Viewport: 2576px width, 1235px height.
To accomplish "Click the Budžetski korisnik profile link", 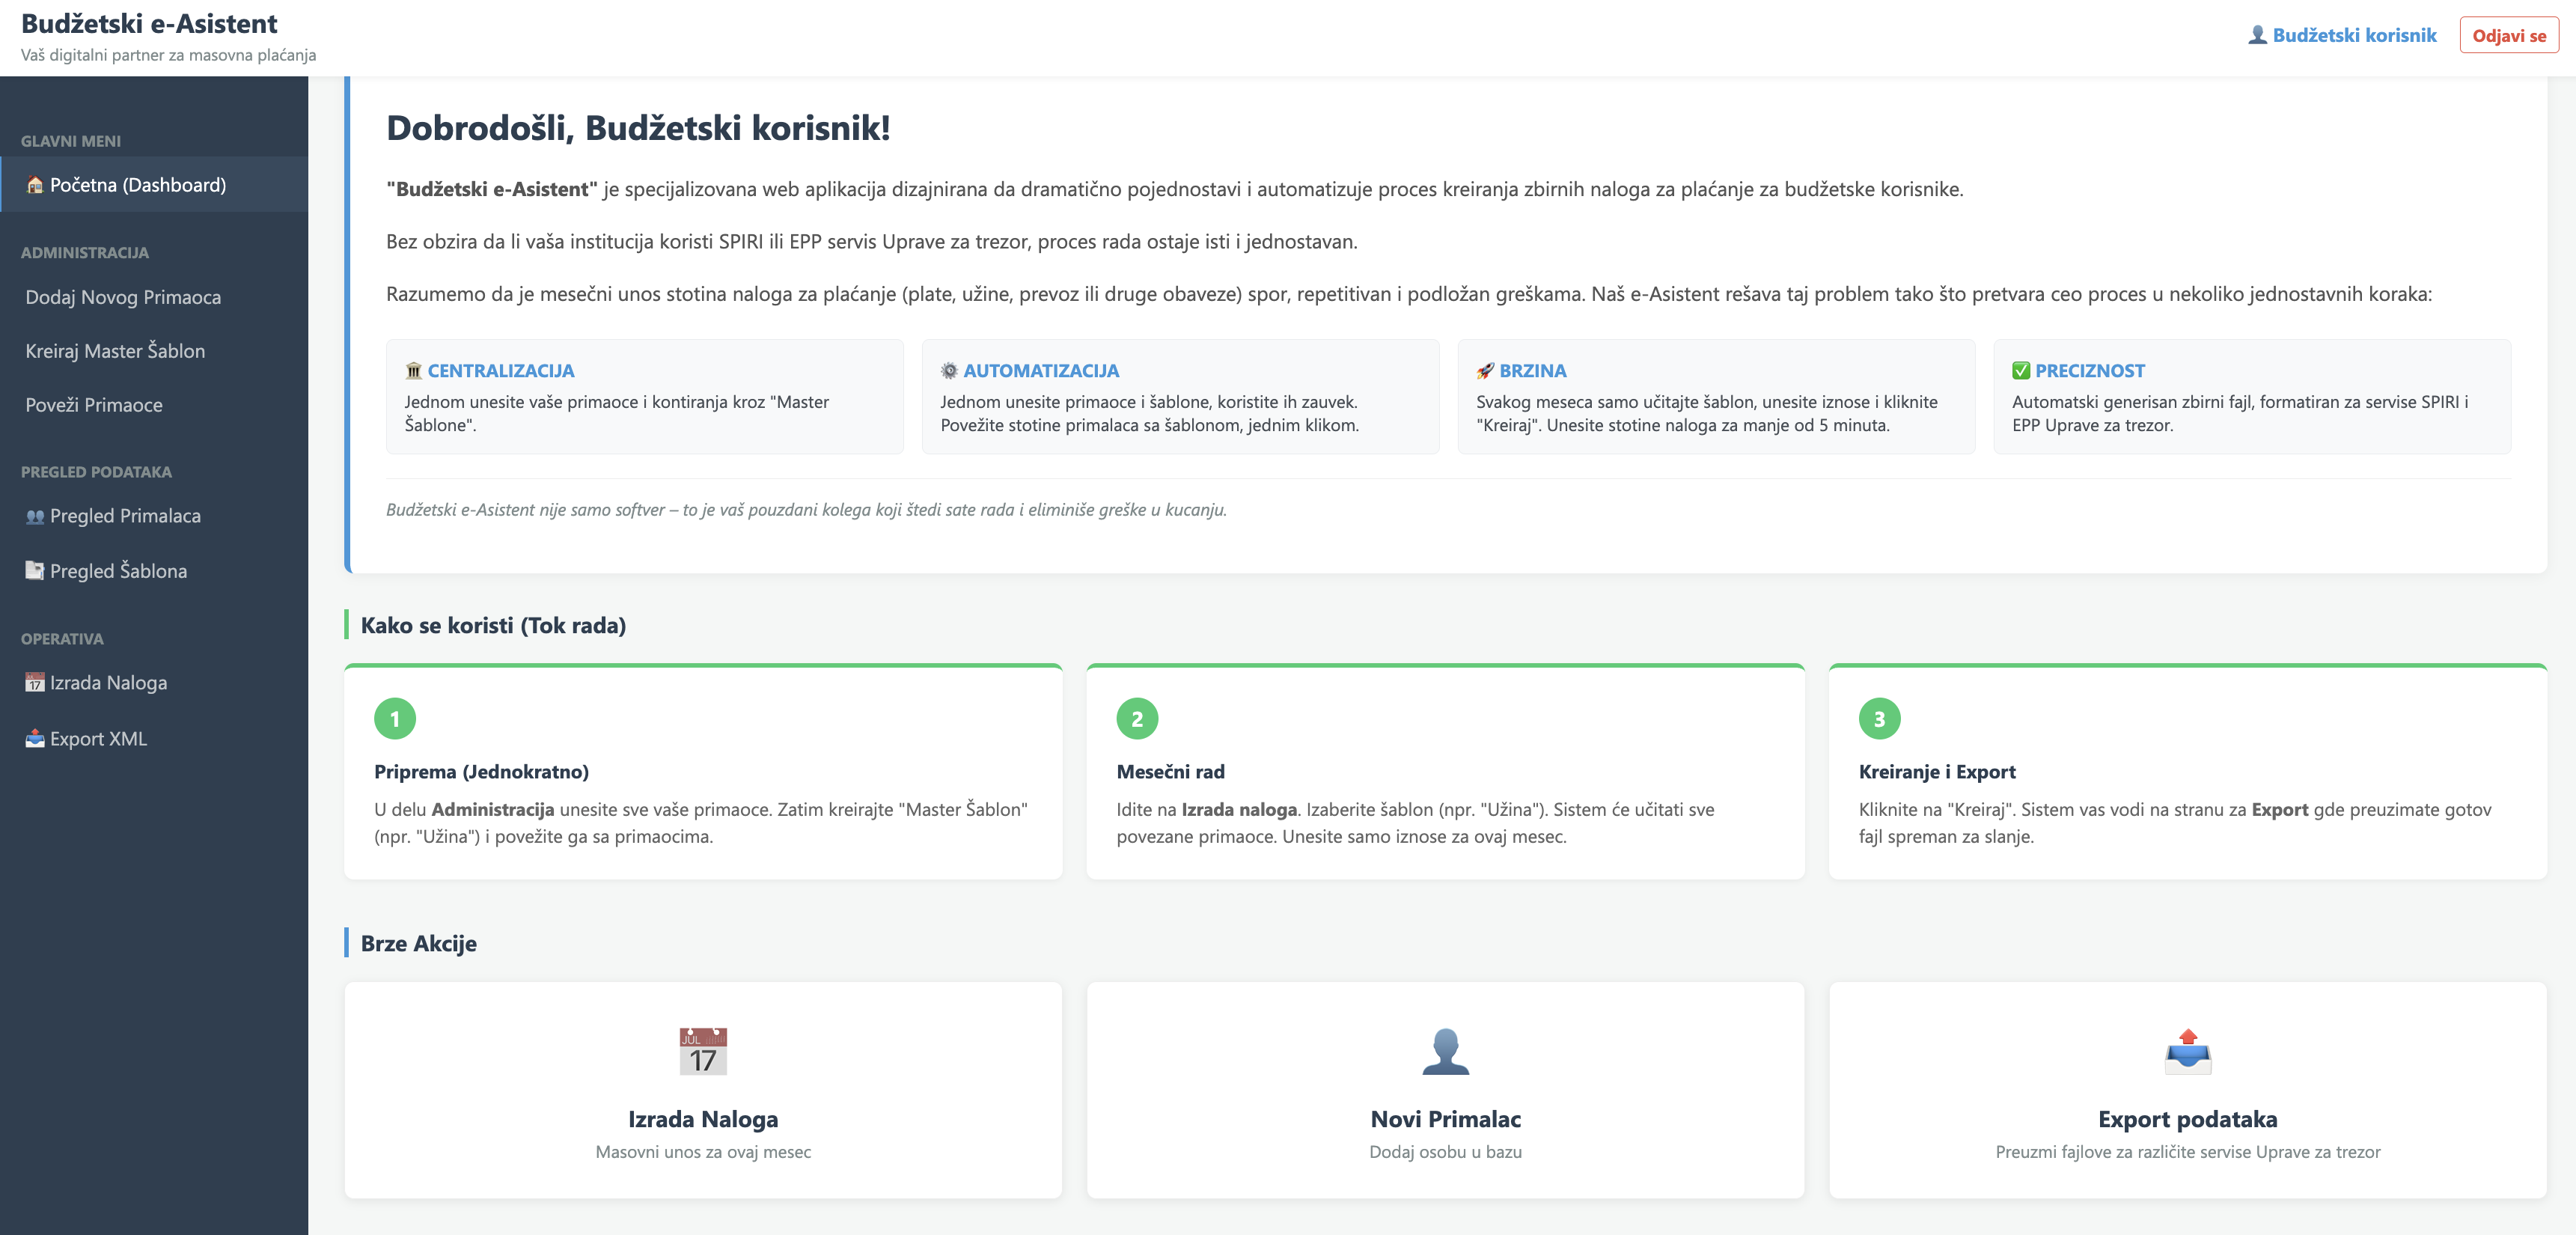I will tap(2353, 35).
